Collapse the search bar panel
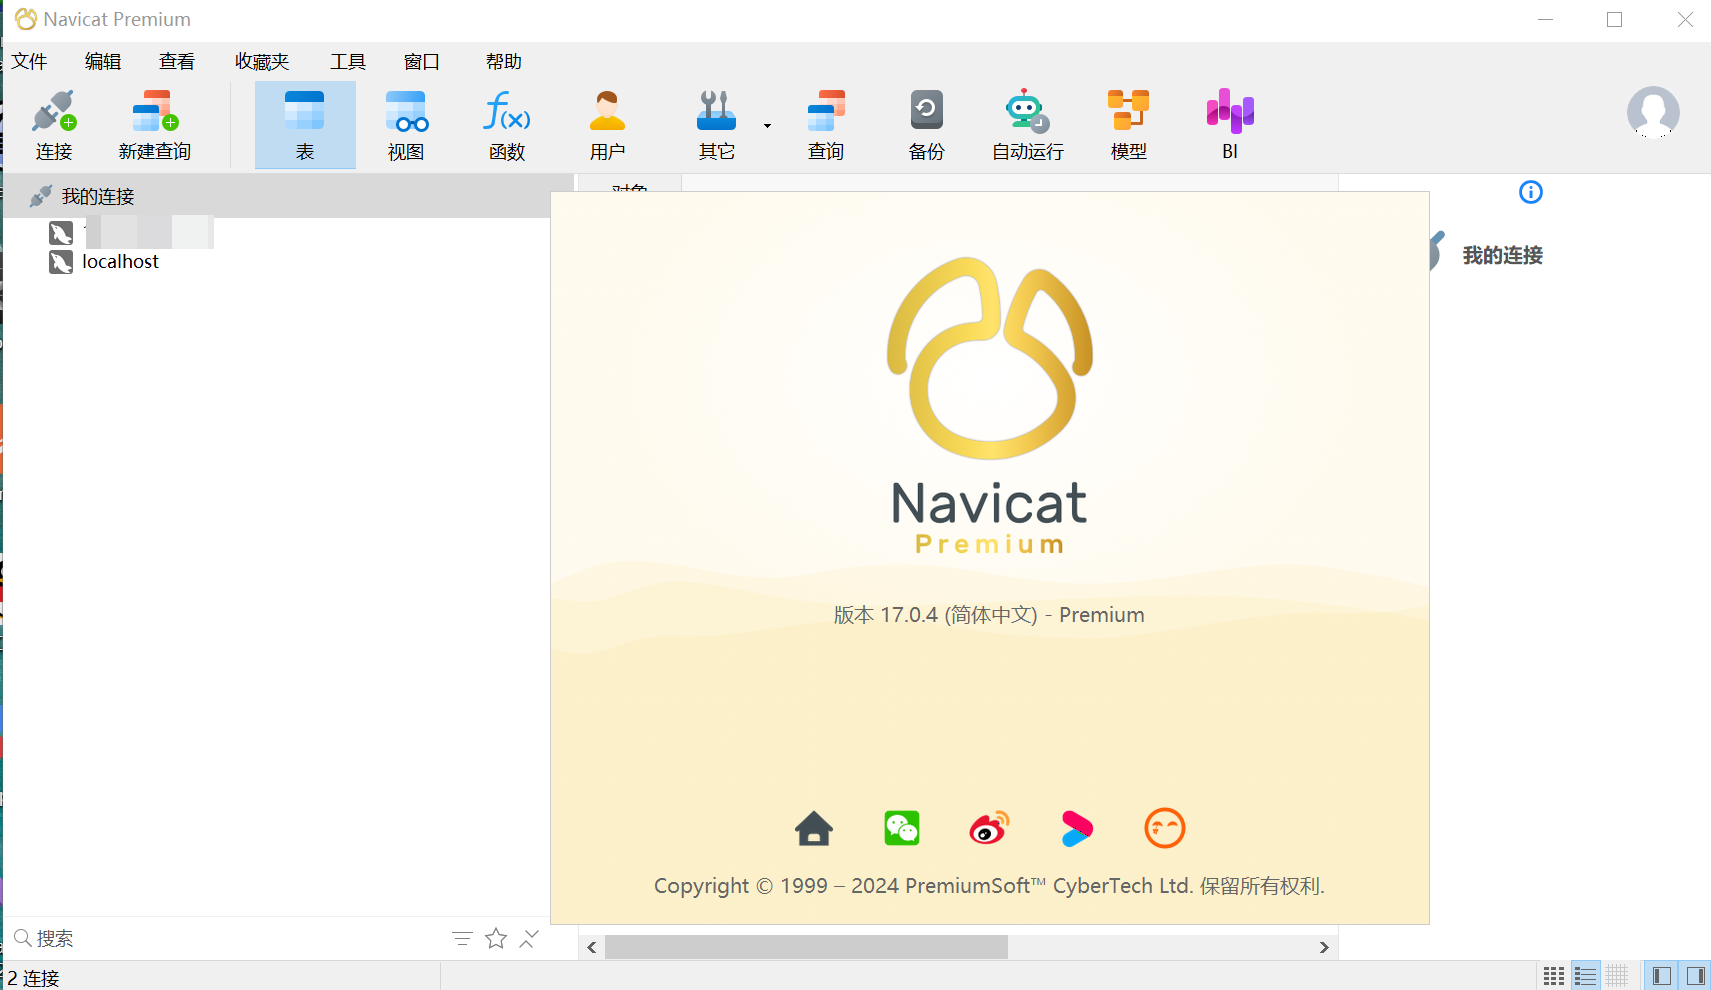The image size is (1711, 990). 529,938
